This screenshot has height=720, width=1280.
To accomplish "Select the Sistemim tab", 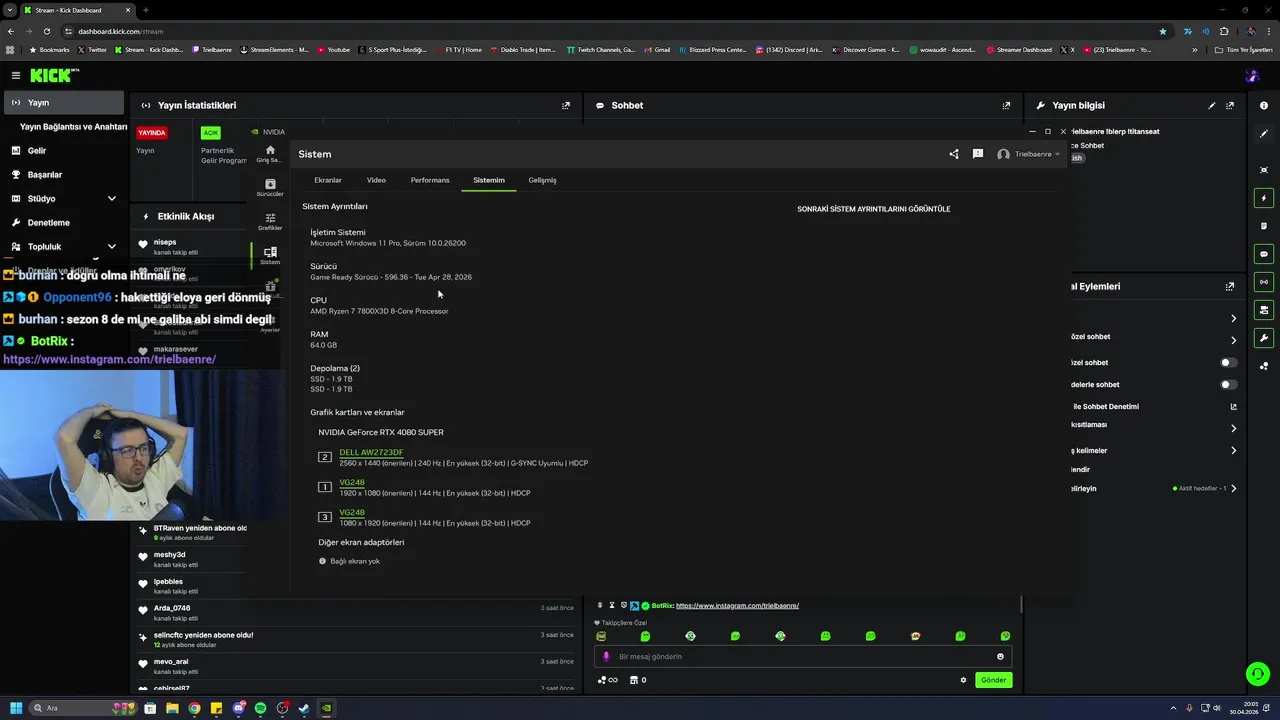I will pos(489,180).
